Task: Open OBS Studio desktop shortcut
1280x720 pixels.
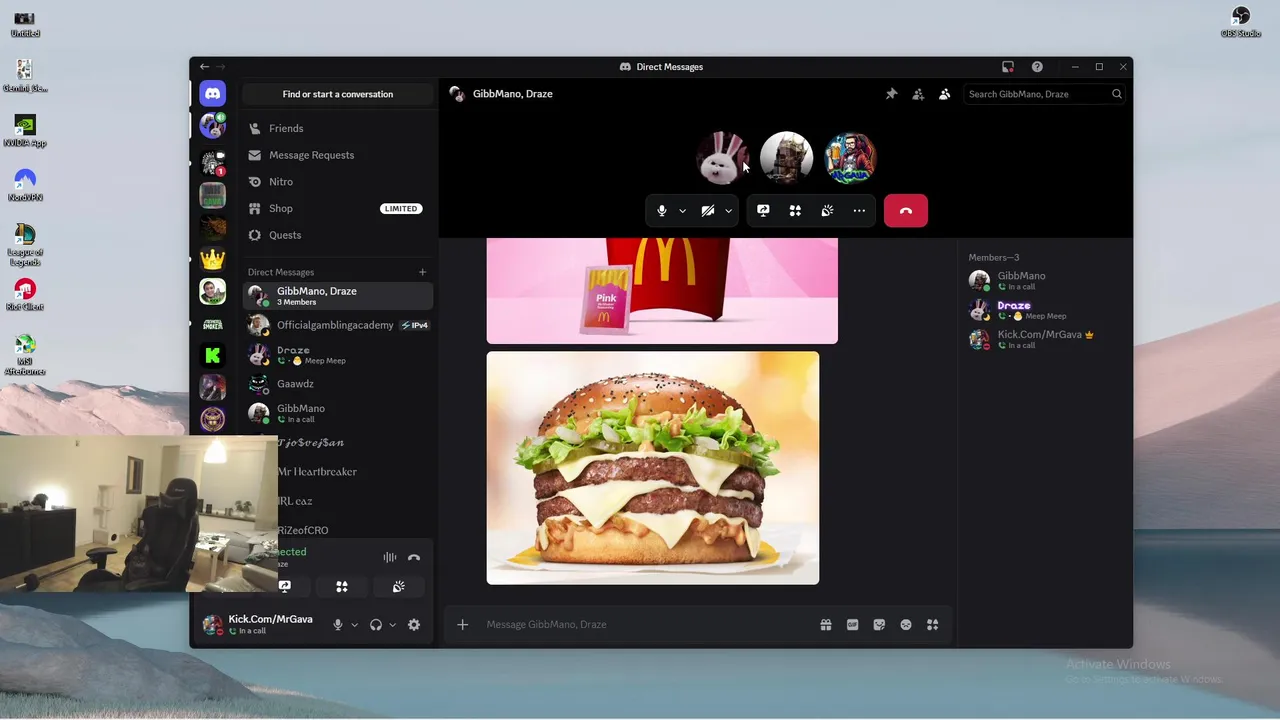Action: coord(1241,22)
